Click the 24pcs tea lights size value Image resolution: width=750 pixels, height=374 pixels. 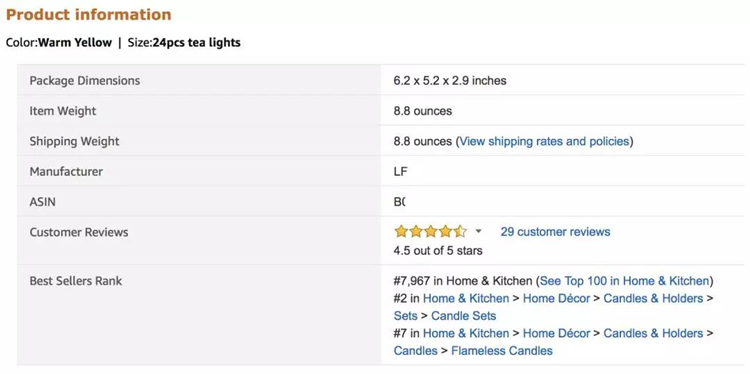click(197, 43)
